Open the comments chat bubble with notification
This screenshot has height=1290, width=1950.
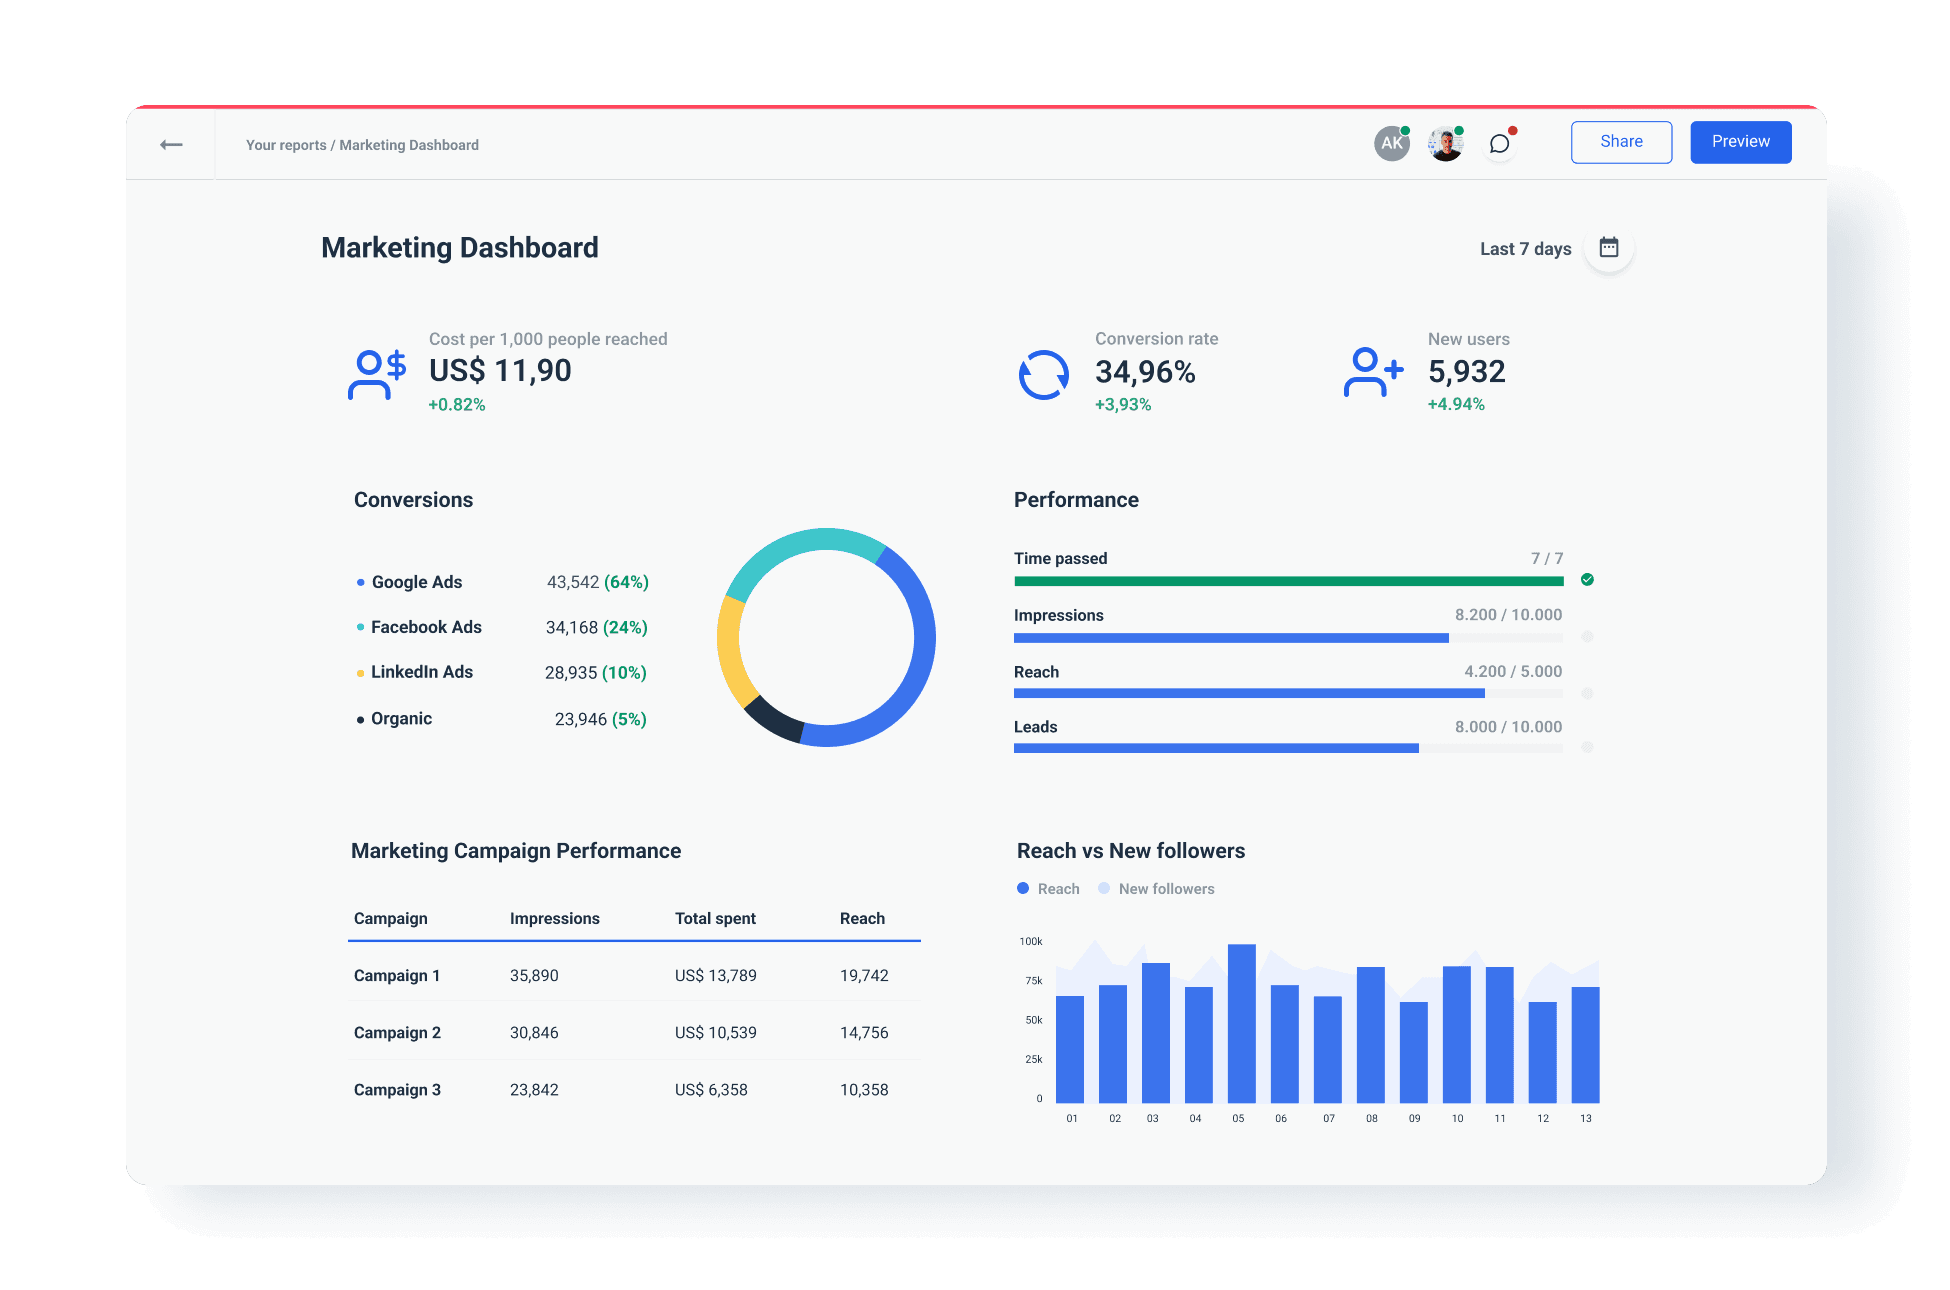[1499, 143]
